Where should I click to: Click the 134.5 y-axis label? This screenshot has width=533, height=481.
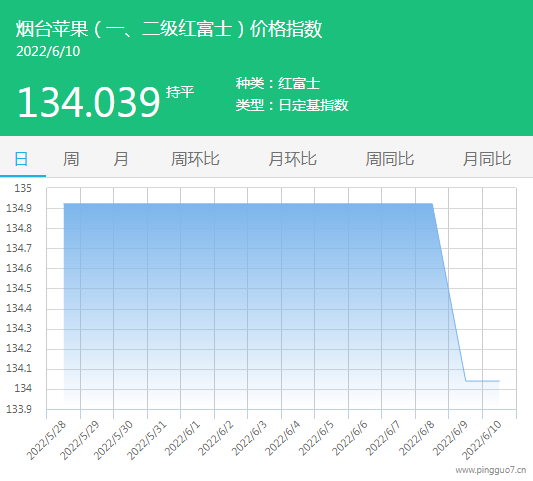coord(19,288)
